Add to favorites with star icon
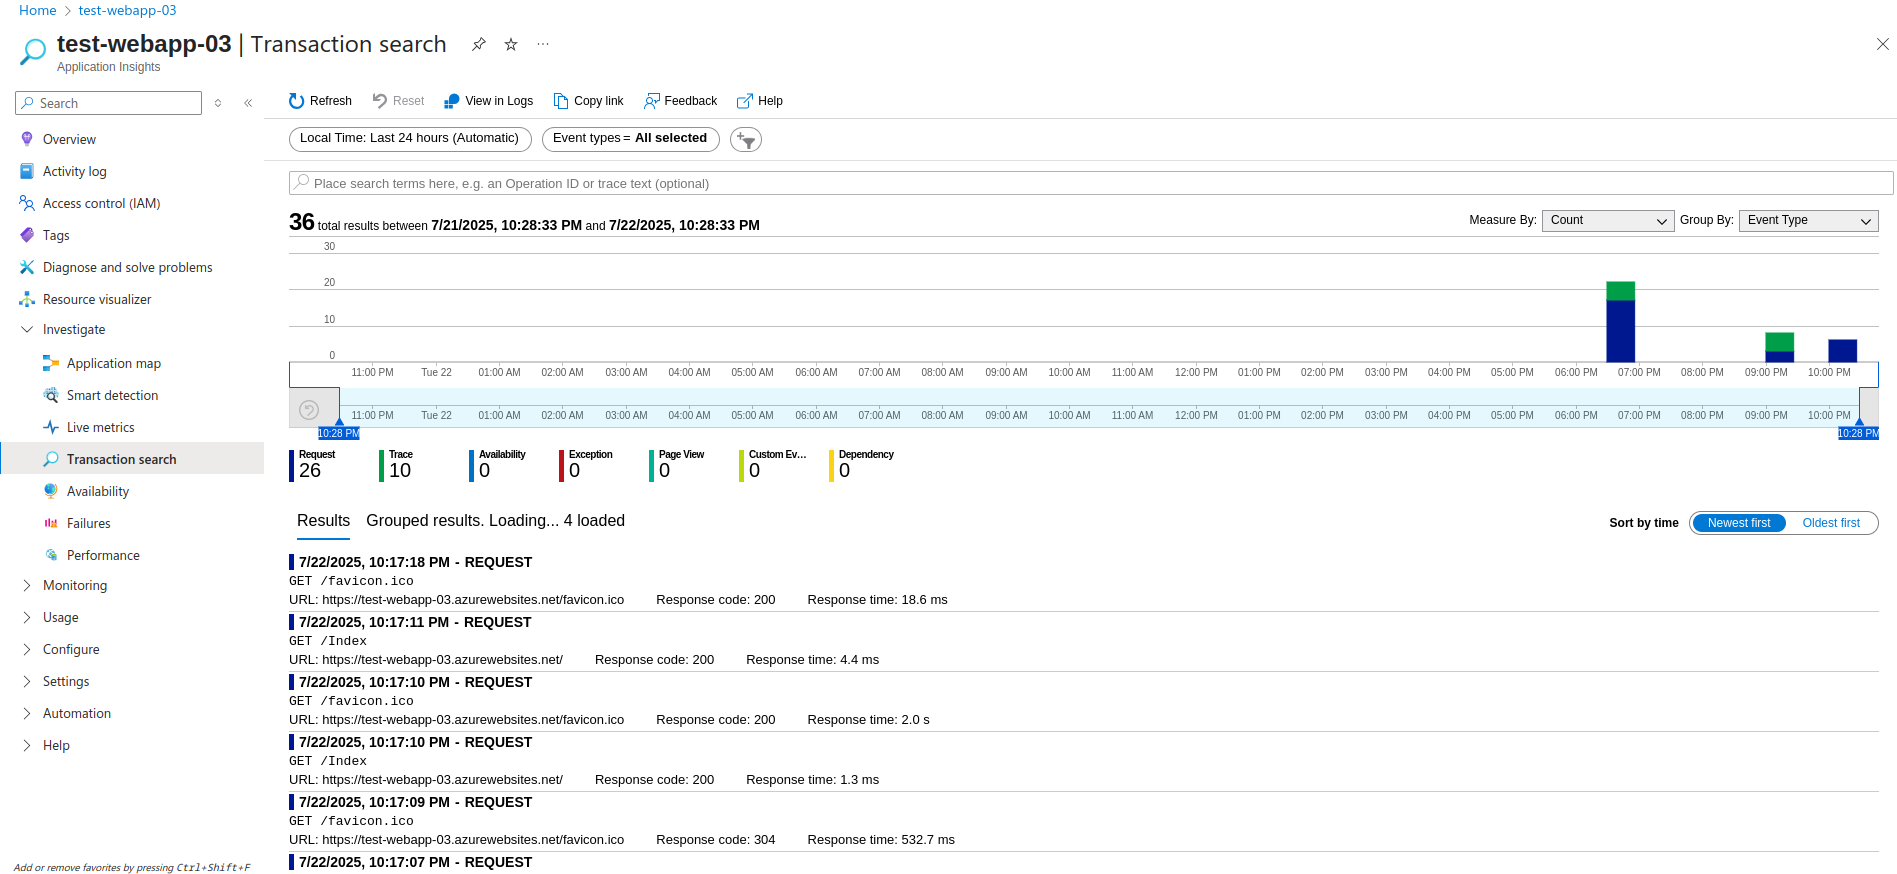 coord(511,44)
